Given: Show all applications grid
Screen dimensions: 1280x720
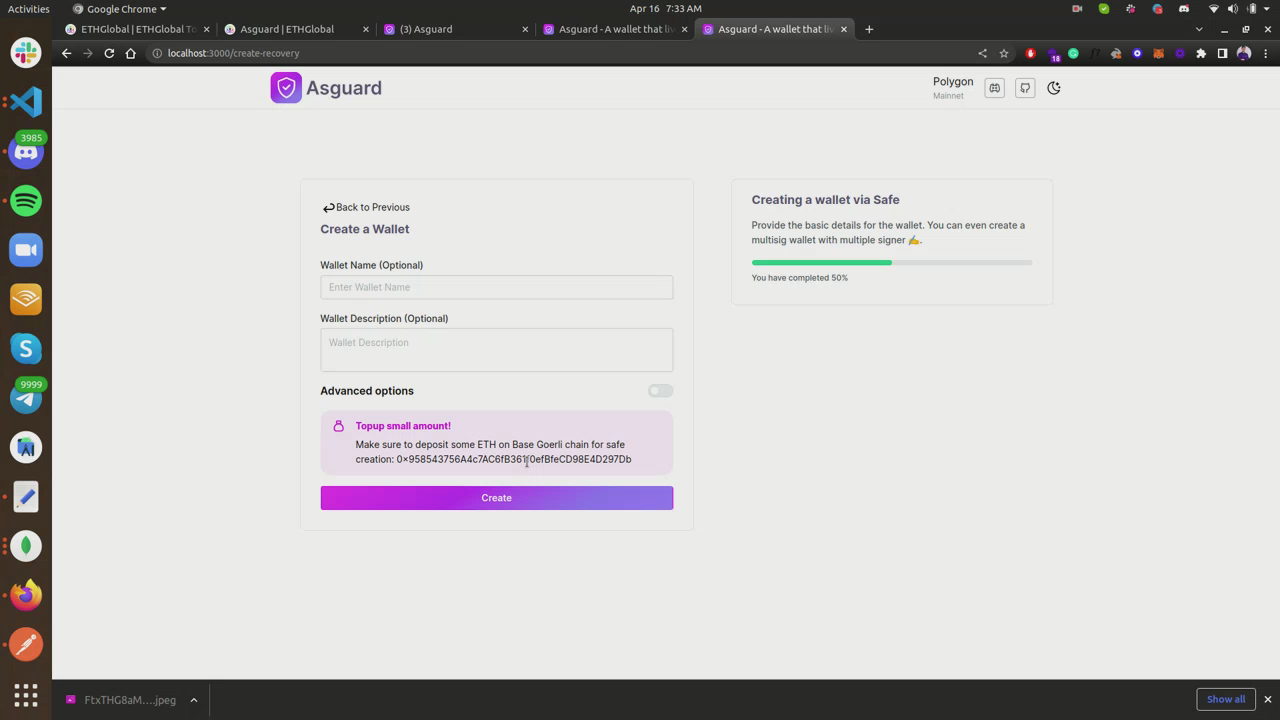Looking at the screenshot, I should tap(26, 694).
